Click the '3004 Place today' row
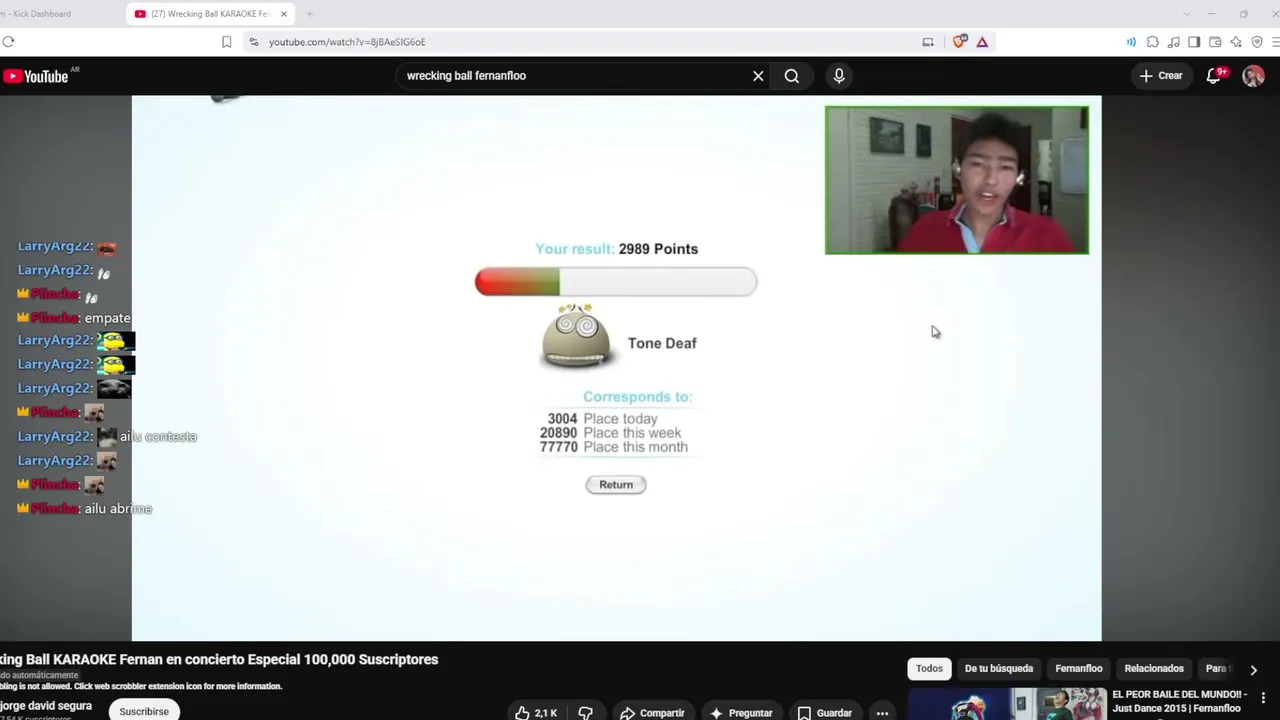The height and width of the screenshot is (720, 1280). pyautogui.click(x=603, y=419)
